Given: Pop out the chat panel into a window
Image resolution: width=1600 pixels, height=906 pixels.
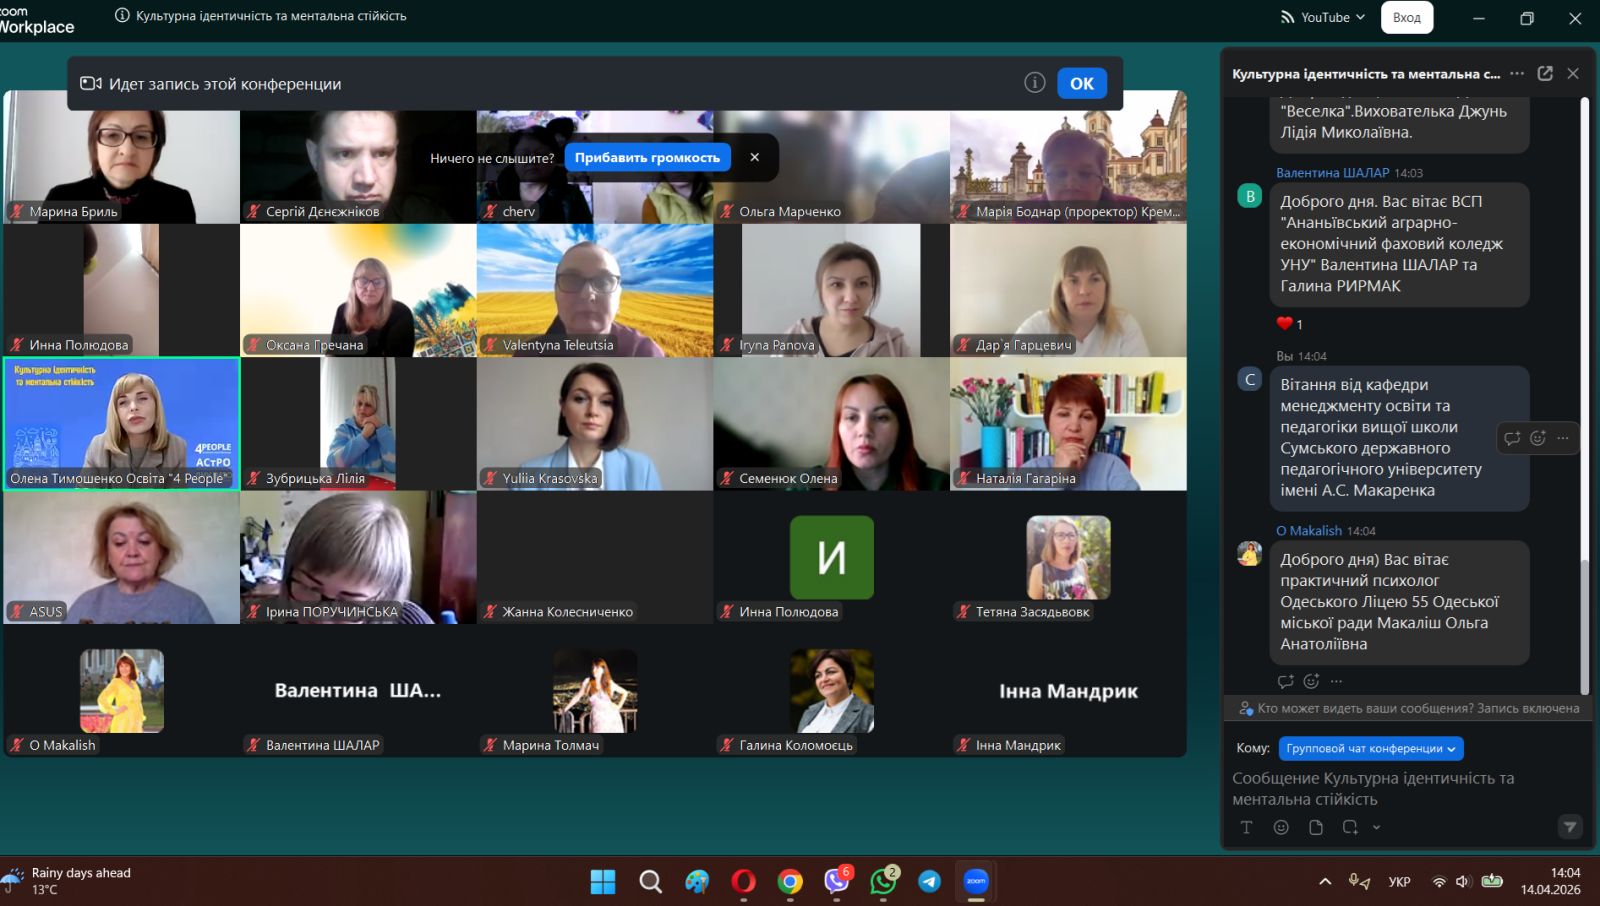Looking at the screenshot, I should tap(1545, 73).
